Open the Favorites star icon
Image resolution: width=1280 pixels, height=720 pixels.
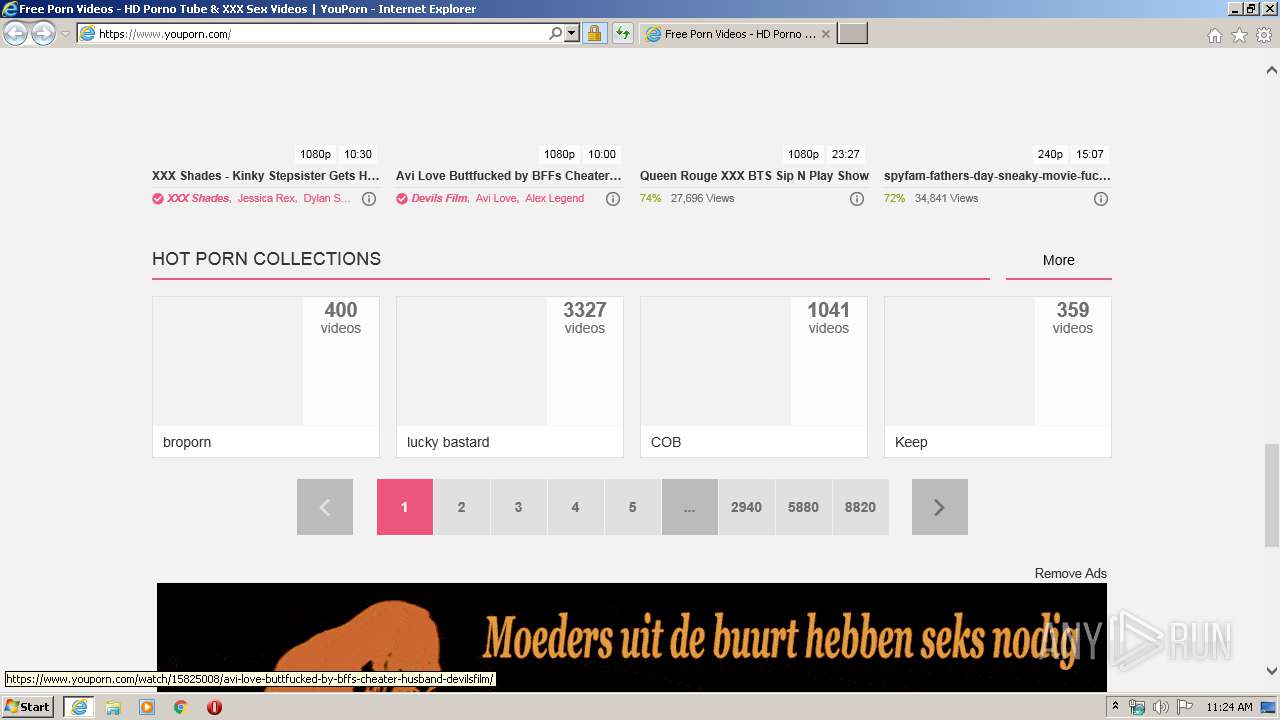pyautogui.click(x=1239, y=35)
